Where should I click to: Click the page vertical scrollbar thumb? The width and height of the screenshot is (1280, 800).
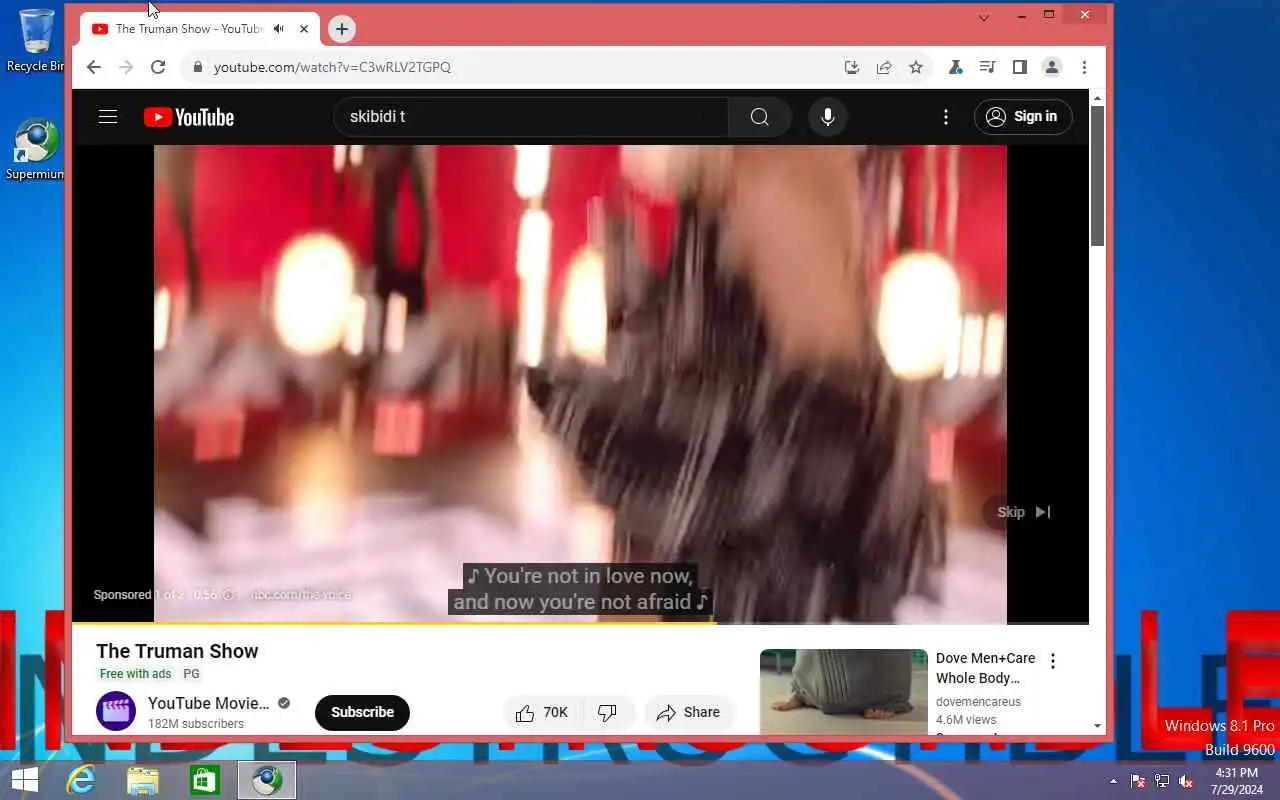(1097, 175)
